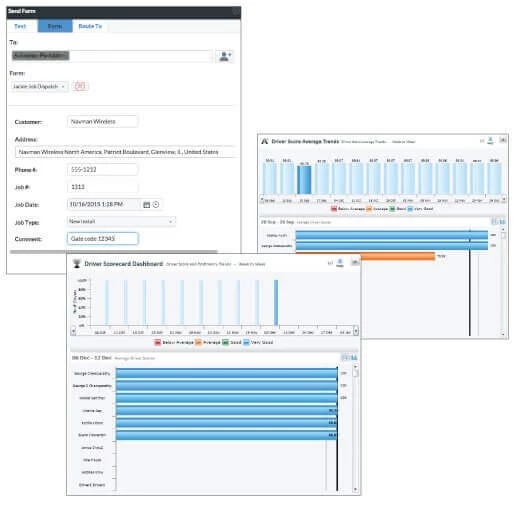Click the right scroll arrow on the Scorecard date axis

click(x=356, y=331)
